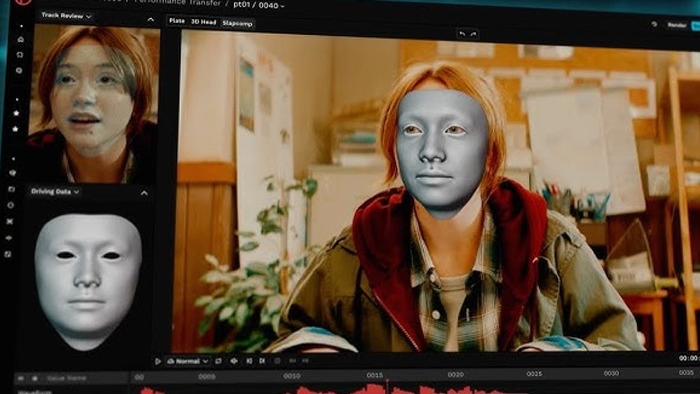Click the grid icon at sidebar bottom
The image size is (700, 394).
[8, 254]
